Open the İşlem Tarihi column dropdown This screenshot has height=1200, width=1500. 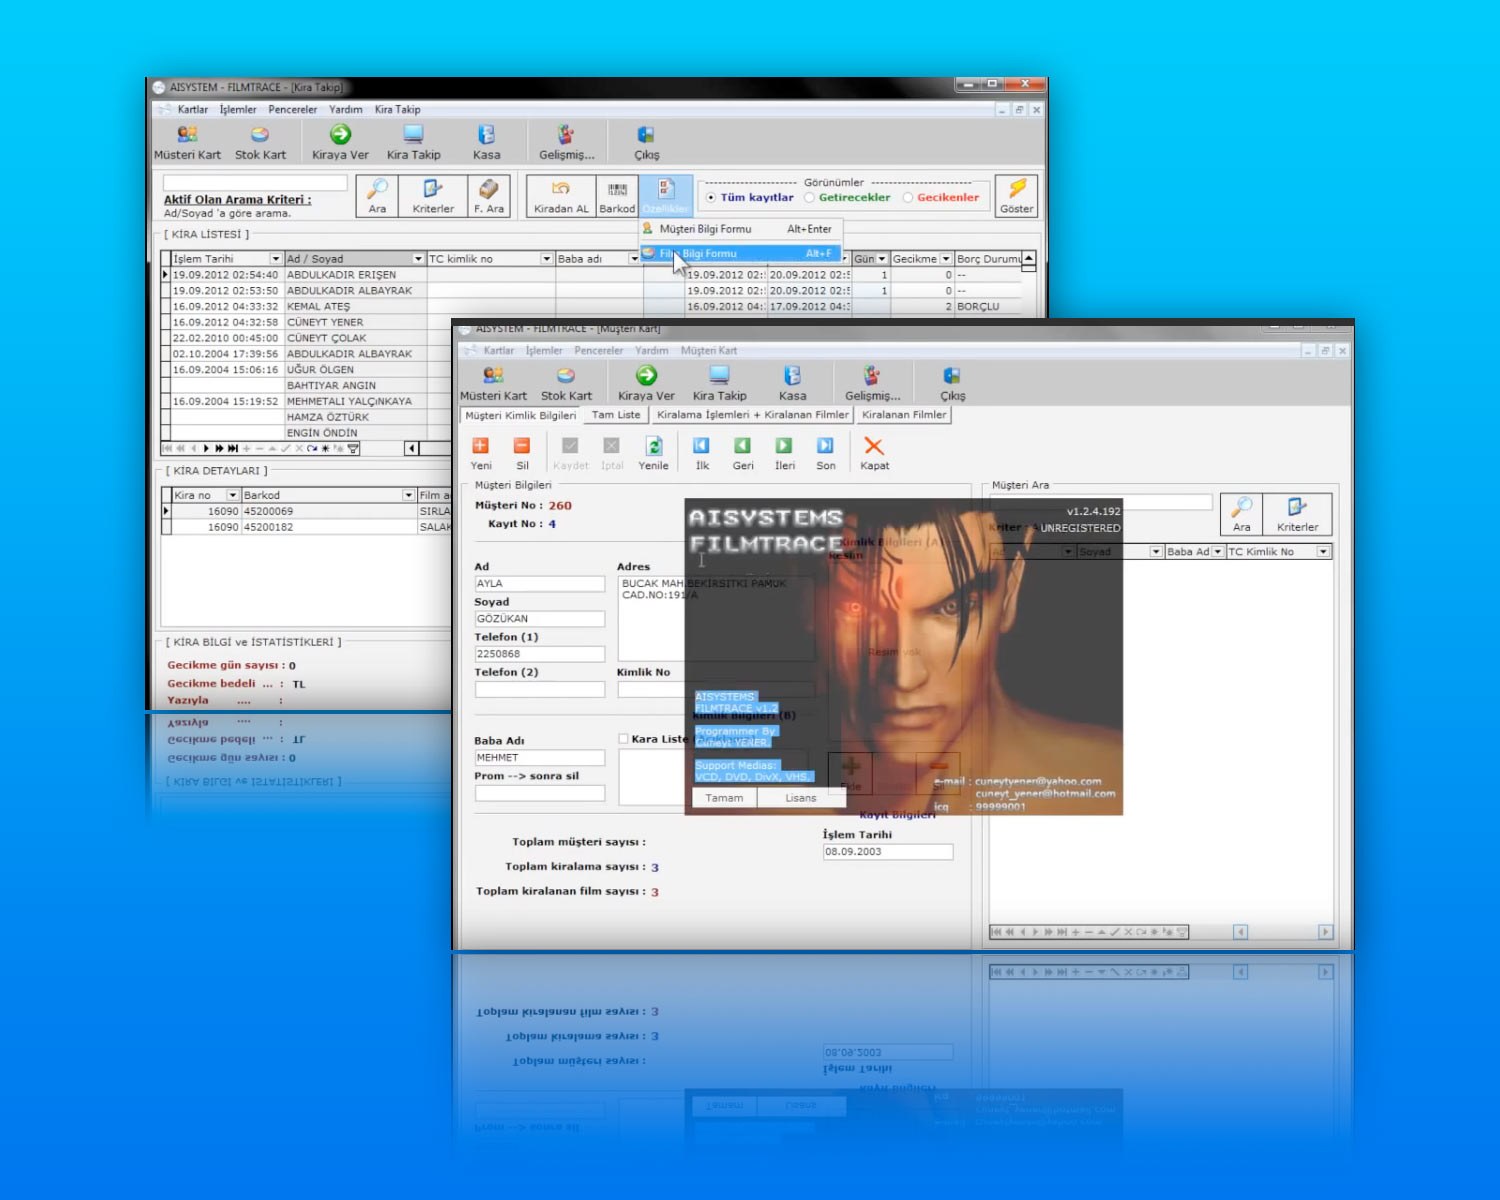pos(276,259)
